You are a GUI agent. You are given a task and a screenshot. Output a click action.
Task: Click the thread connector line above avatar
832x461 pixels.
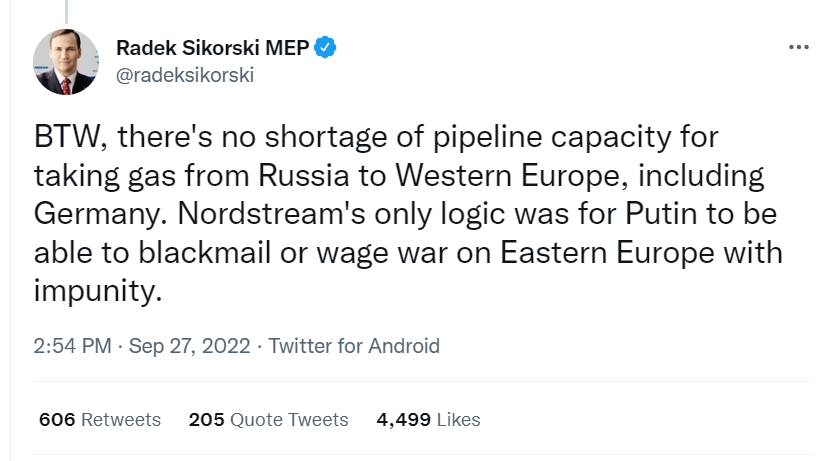tap(66, 12)
